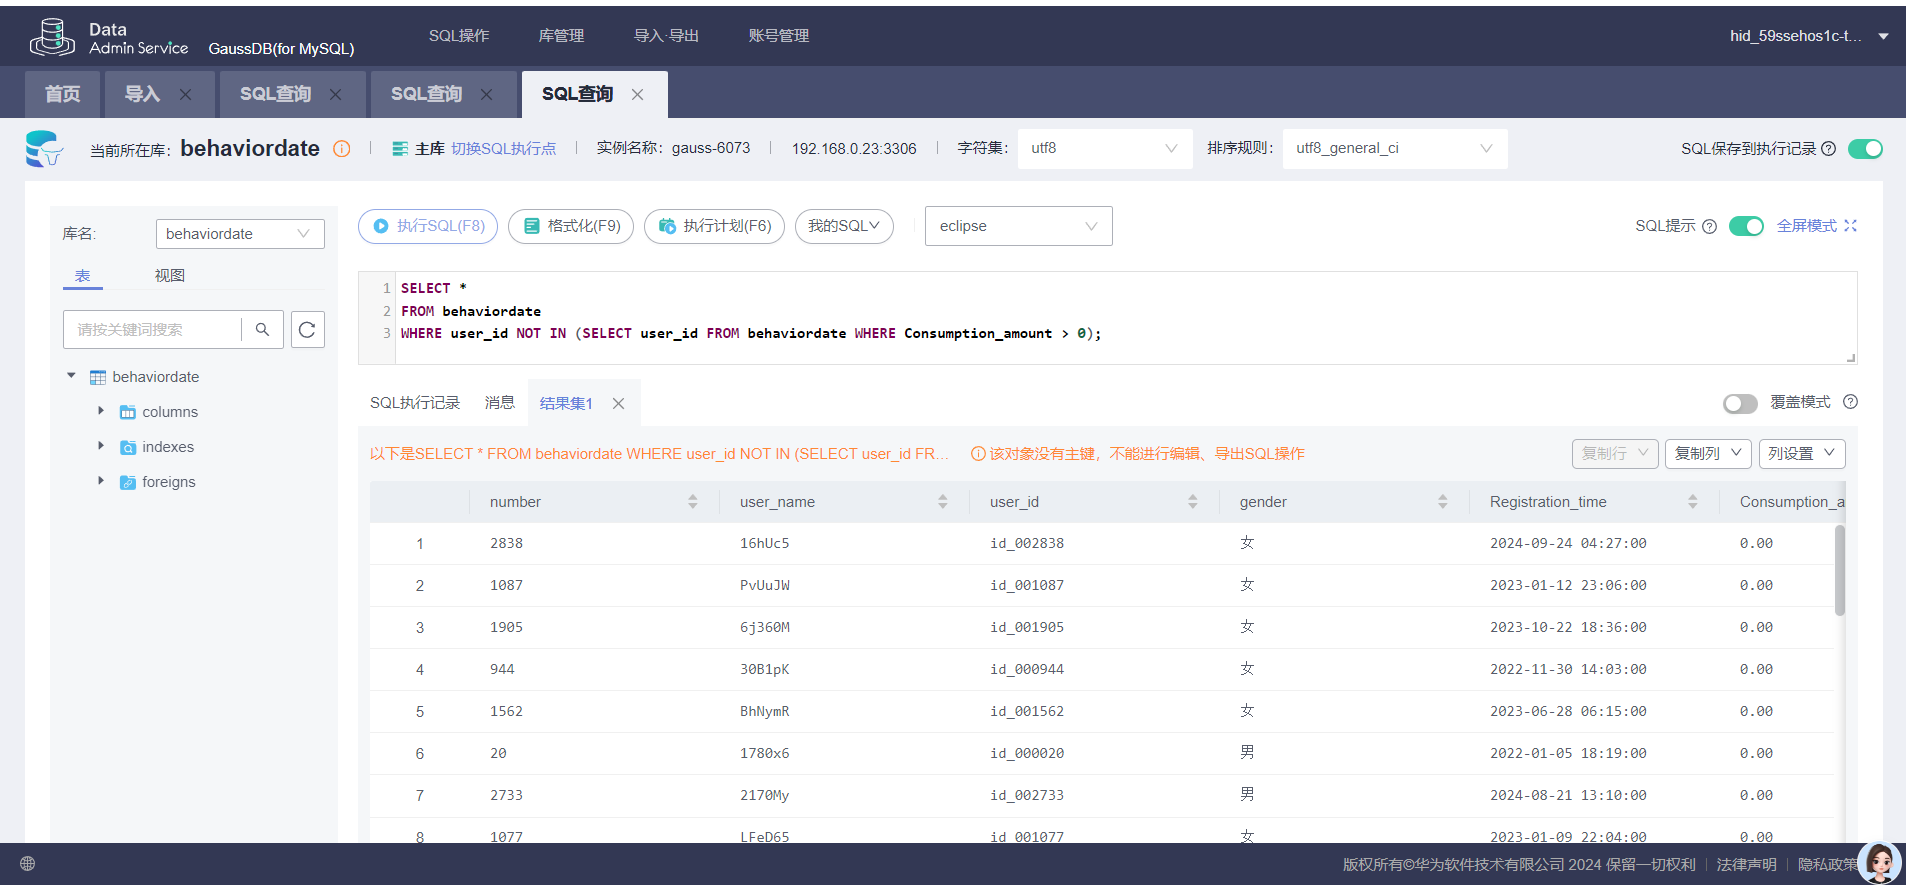This screenshot has height=885, width=1906.
Task: Close the active SQL查询 tab
Action: (637, 94)
